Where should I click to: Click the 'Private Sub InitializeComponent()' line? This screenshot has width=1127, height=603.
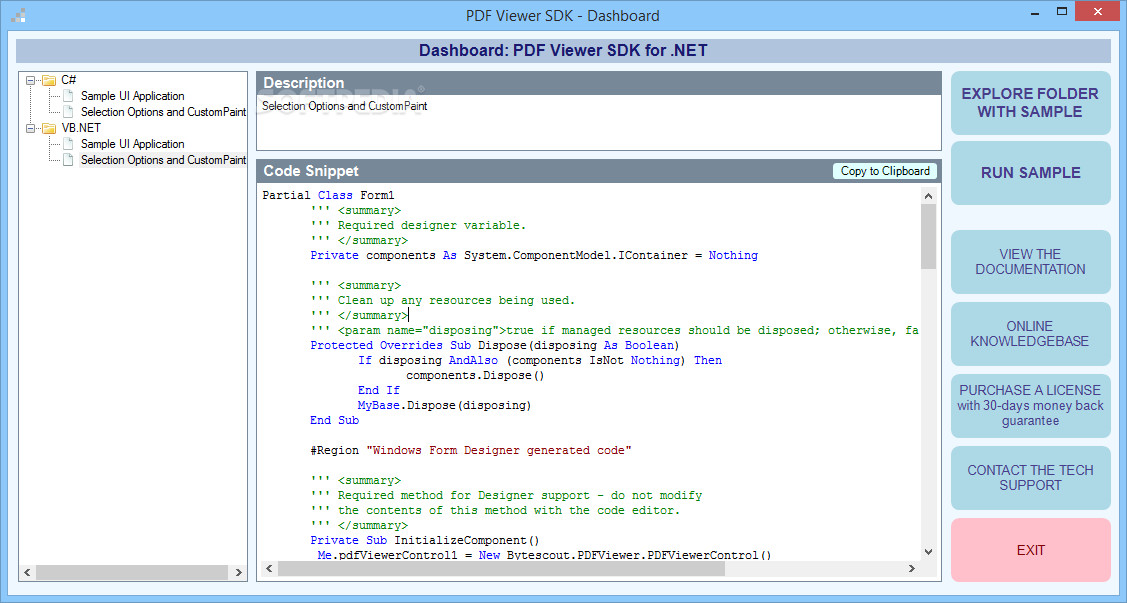(425, 540)
